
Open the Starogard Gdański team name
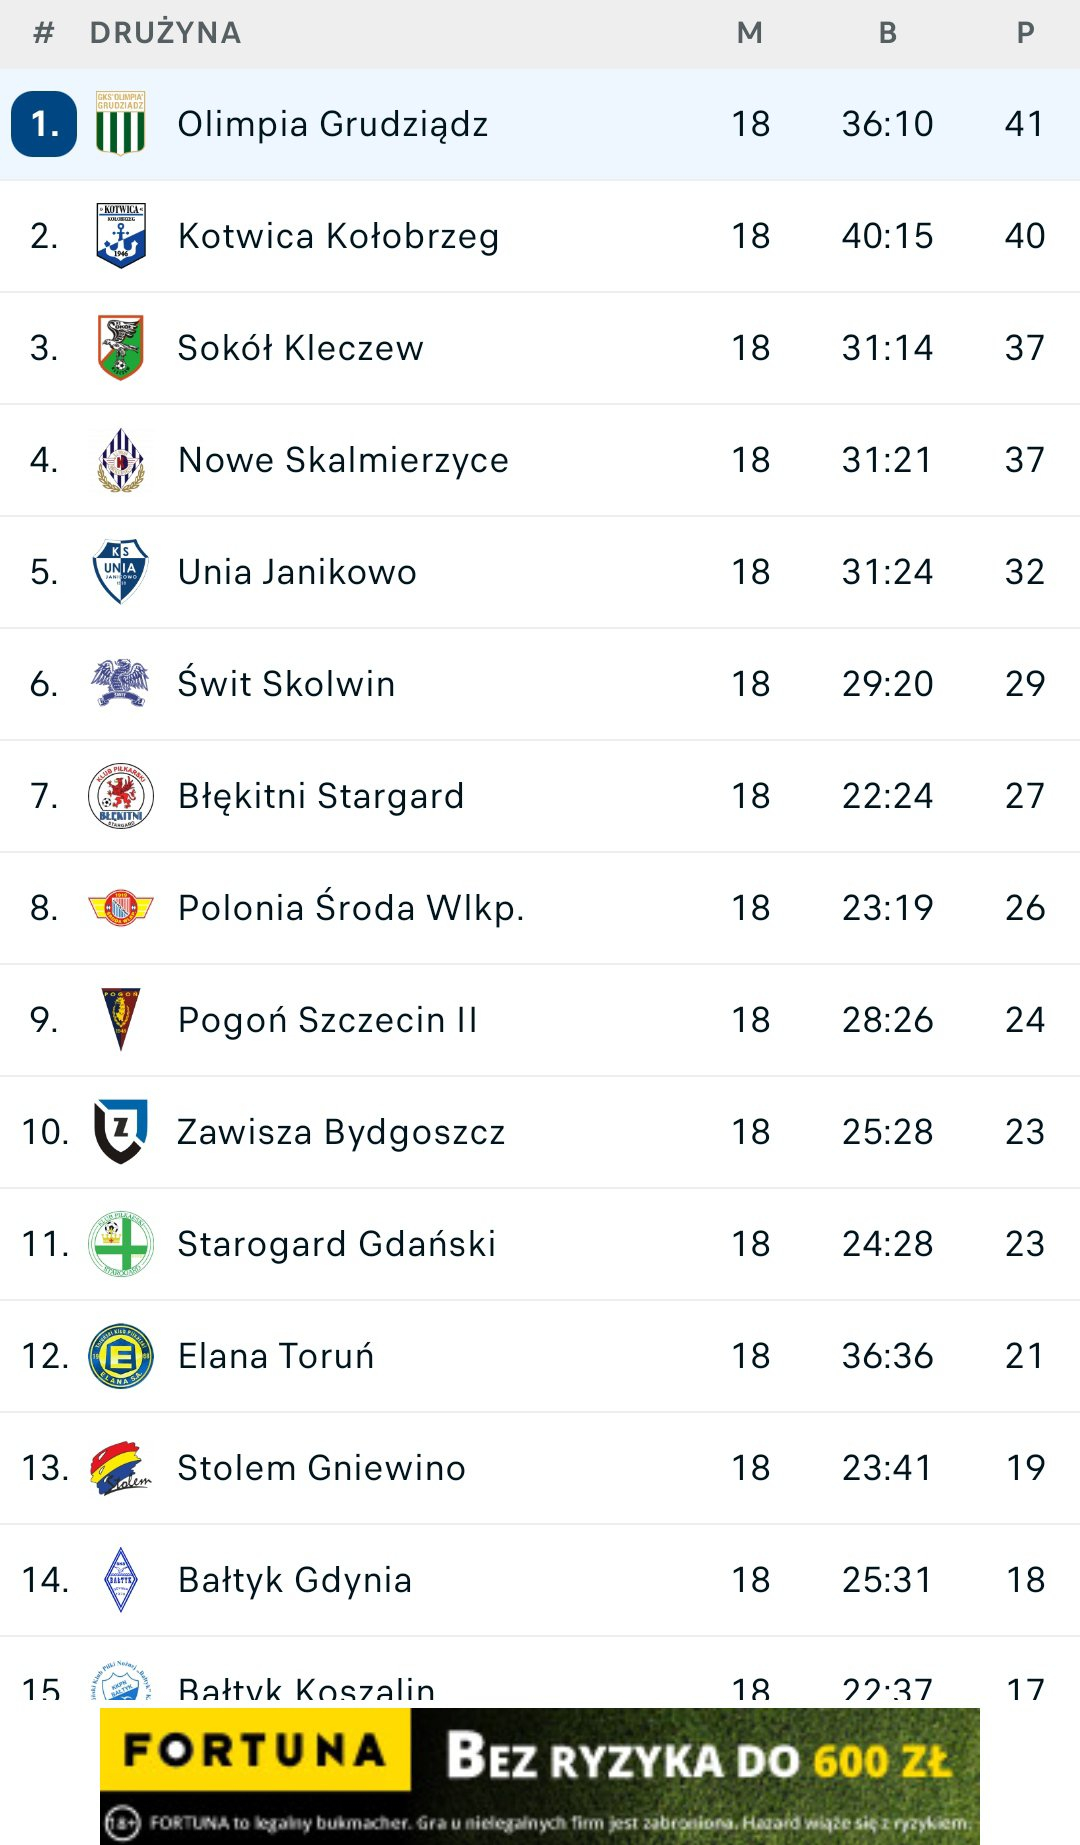pyautogui.click(x=336, y=1244)
